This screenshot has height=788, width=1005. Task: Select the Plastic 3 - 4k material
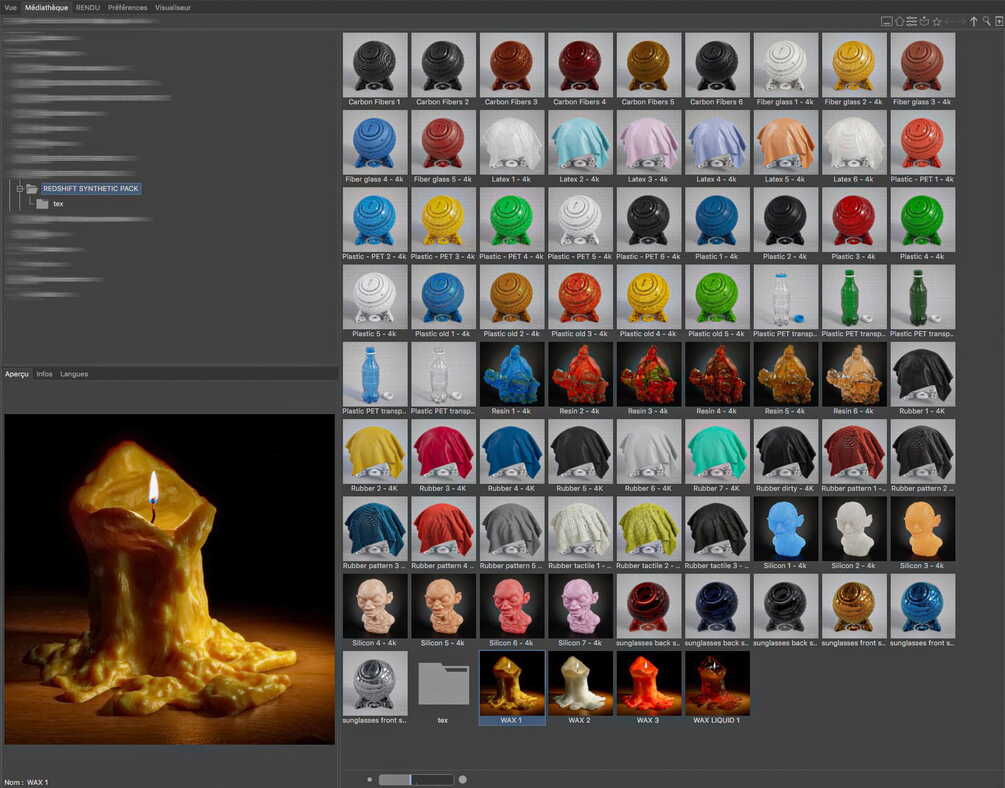tap(854, 224)
